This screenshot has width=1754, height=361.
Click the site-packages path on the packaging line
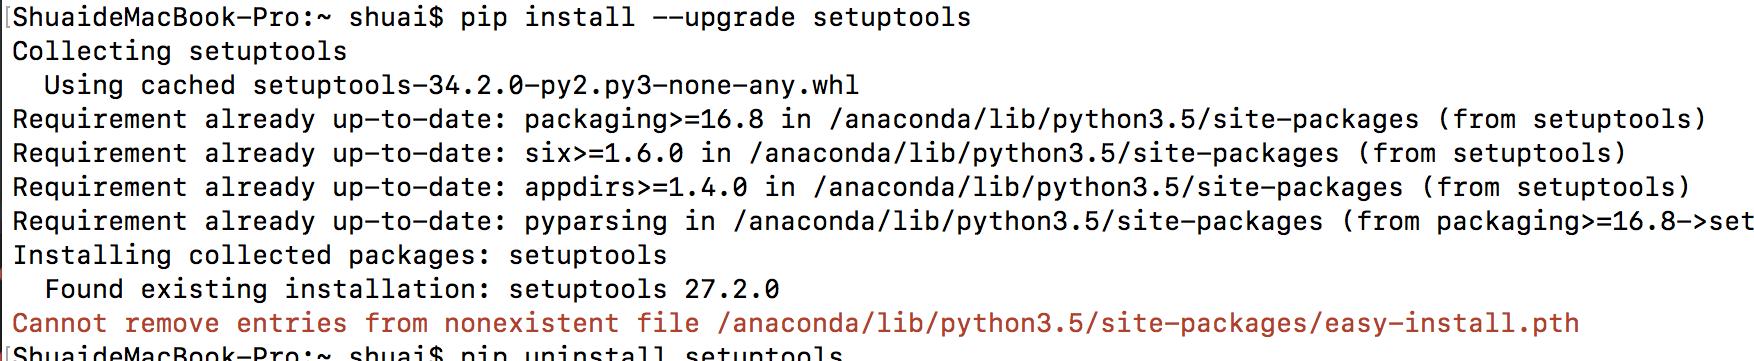(1124, 120)
